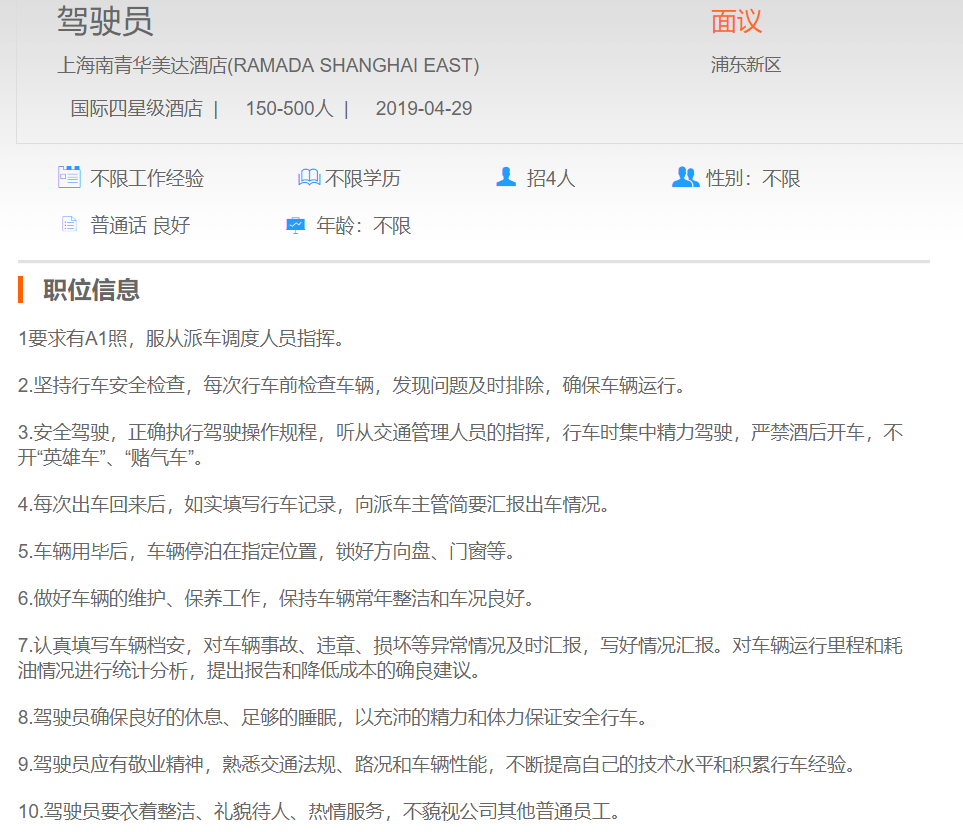Click the 150-500人 company size label
The image size is (963, 832).
coord(289,108)
